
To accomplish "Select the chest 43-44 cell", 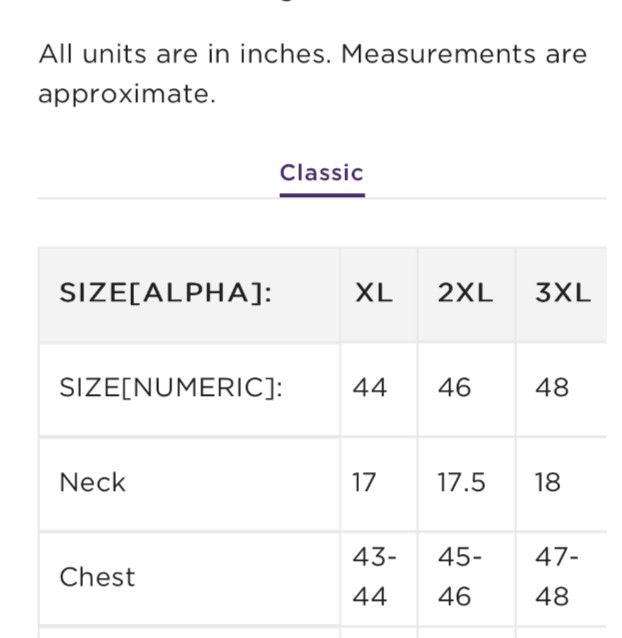I will tap(374, 577).
